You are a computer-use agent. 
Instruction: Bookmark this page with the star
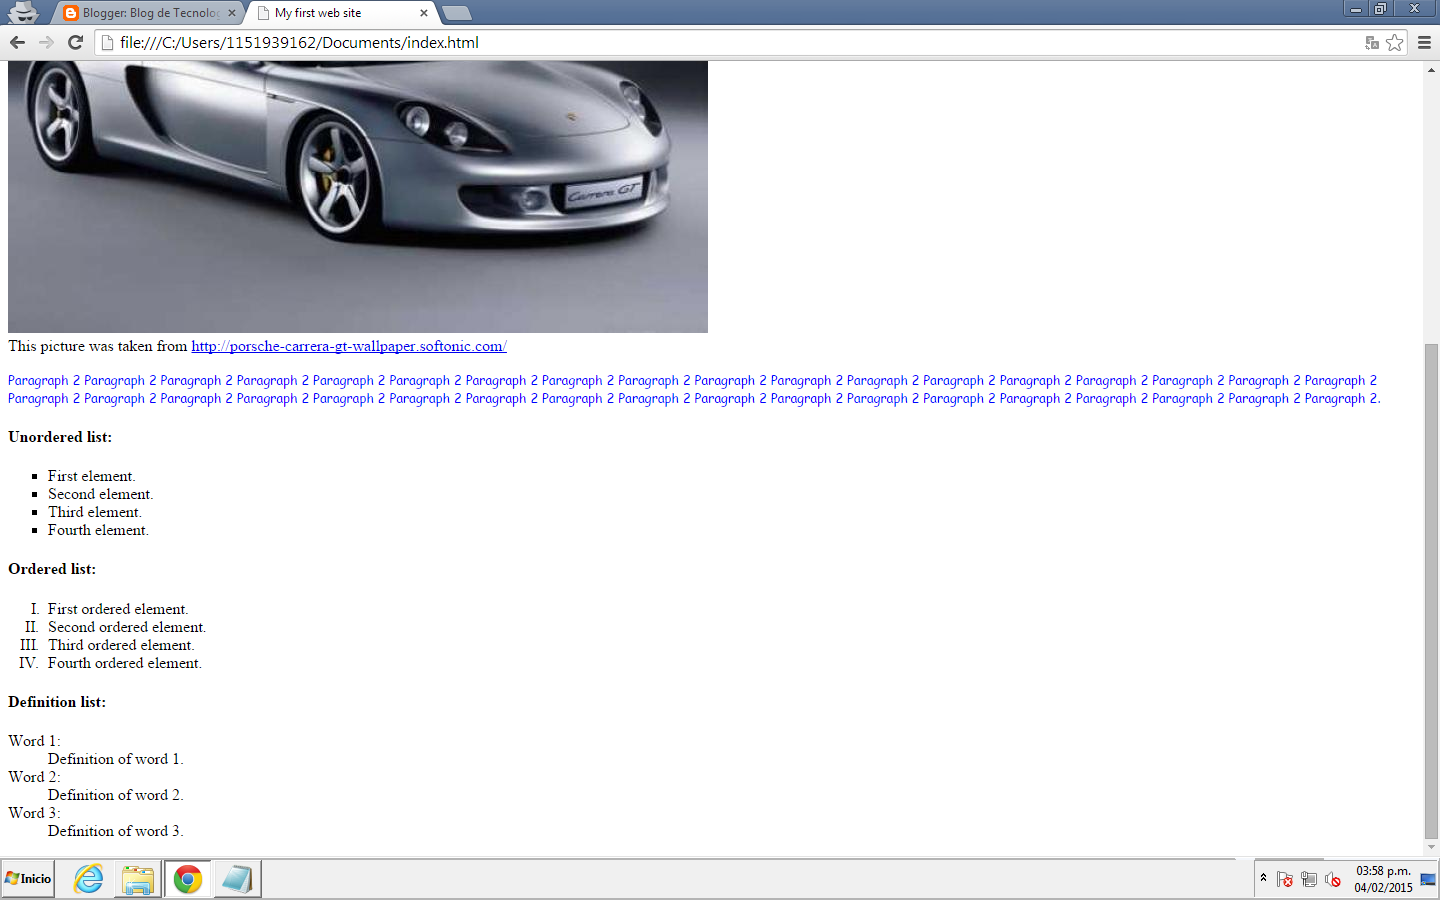click(x=1395, y=43)
